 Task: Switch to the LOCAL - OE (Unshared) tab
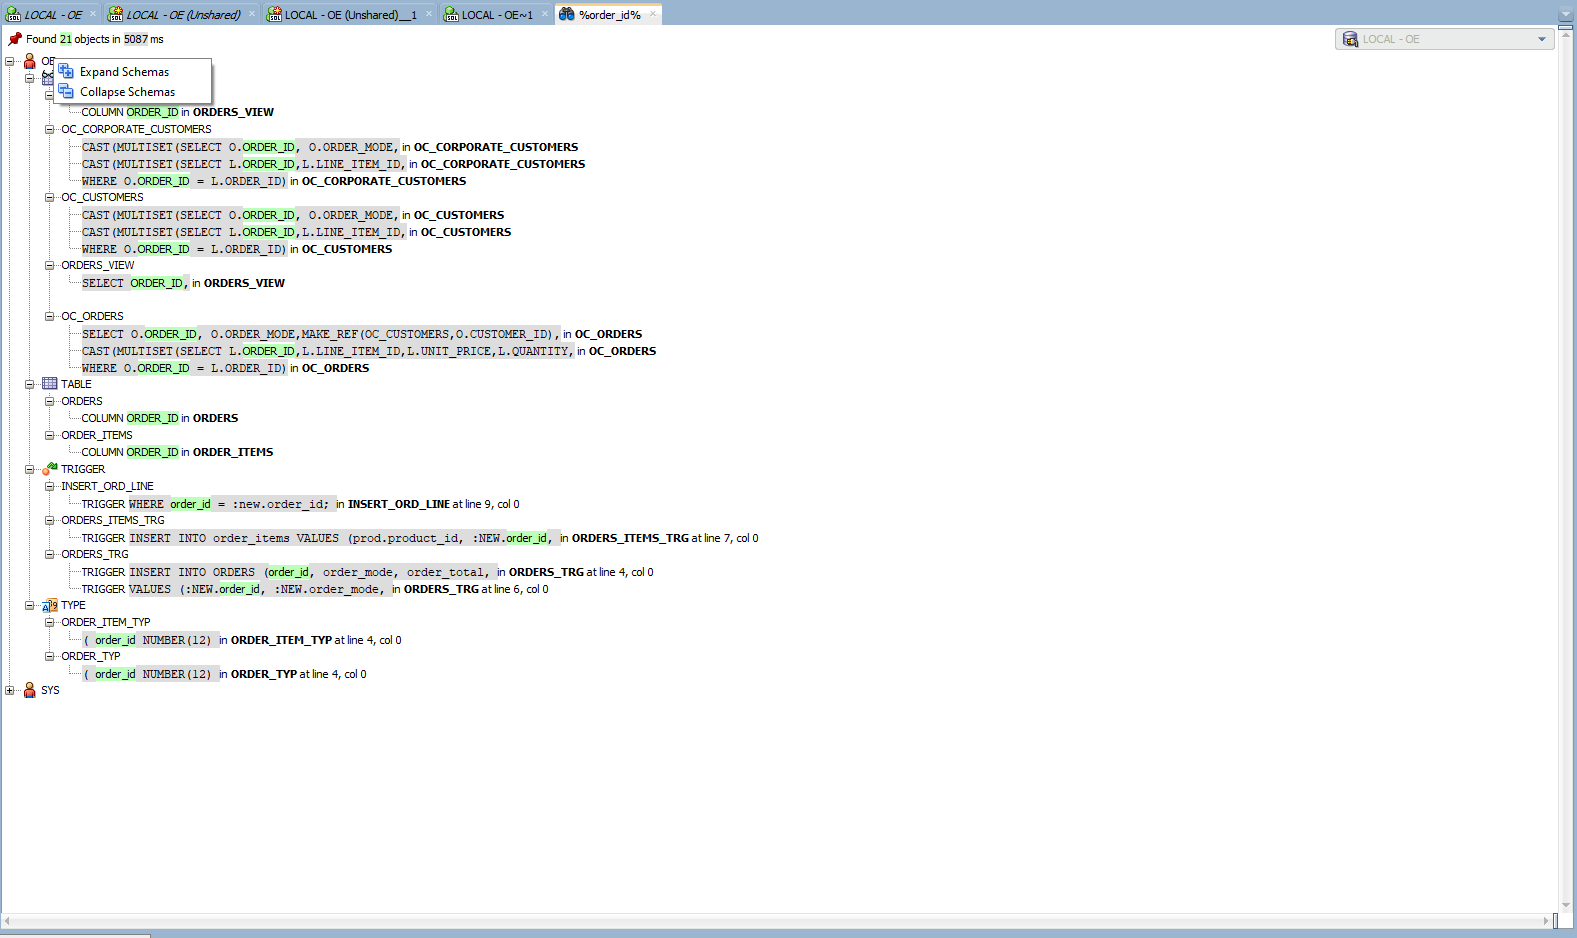tap(182, 14)
